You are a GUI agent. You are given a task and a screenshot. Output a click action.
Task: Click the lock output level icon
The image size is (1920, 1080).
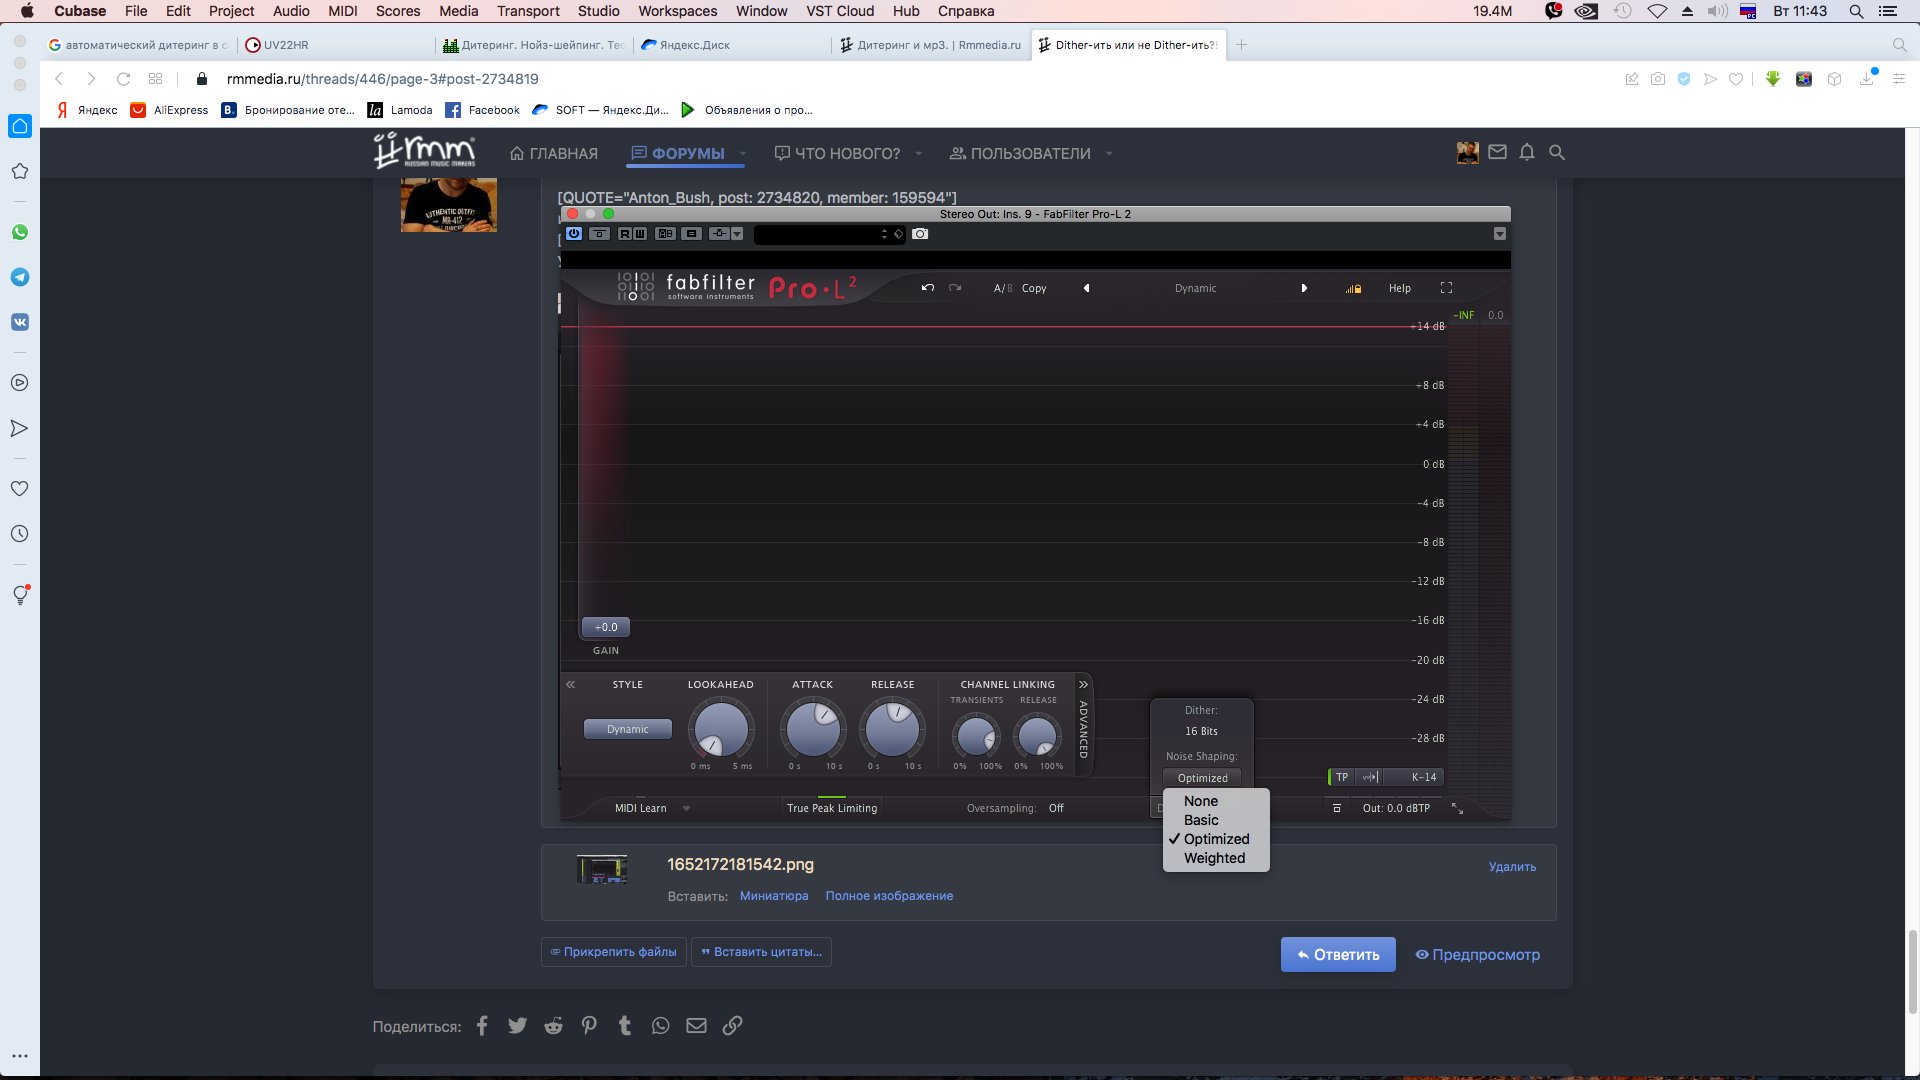pyautogui.click(x=1353, y=288)
